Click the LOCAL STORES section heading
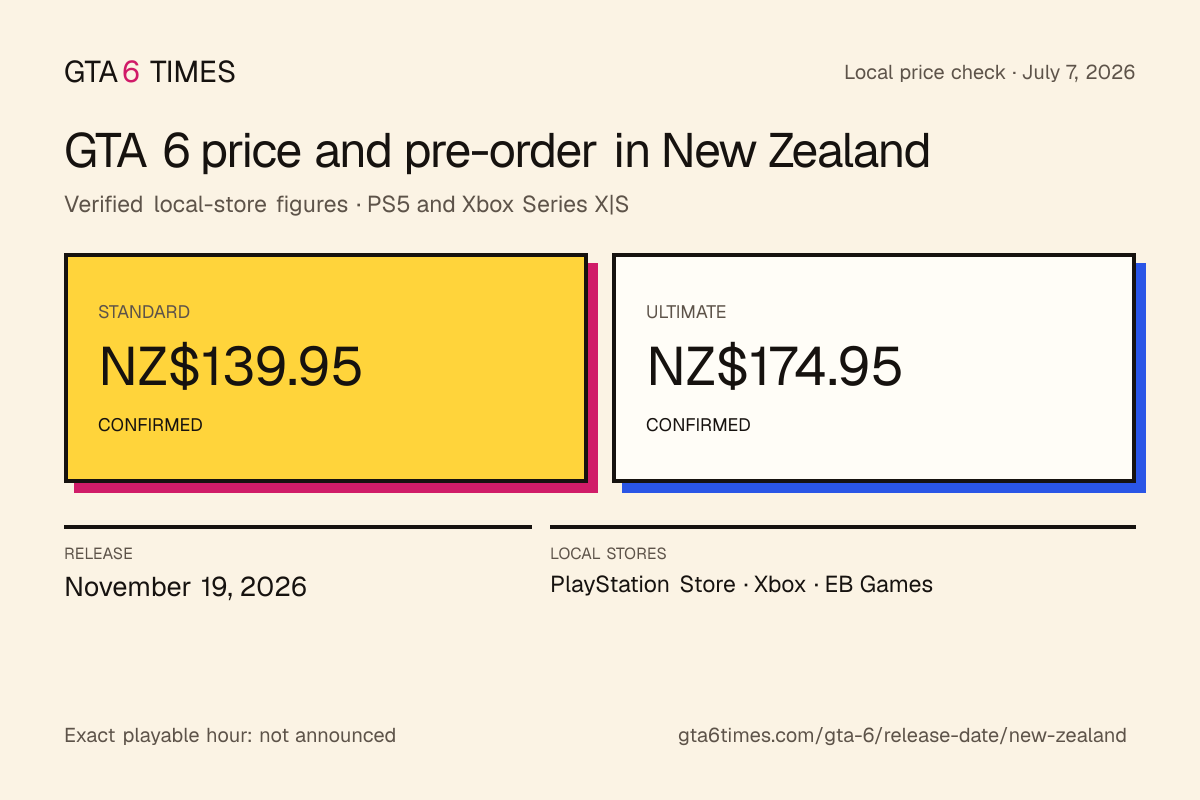The width and height of the screenshot is (1200, 800). [608, 554]
